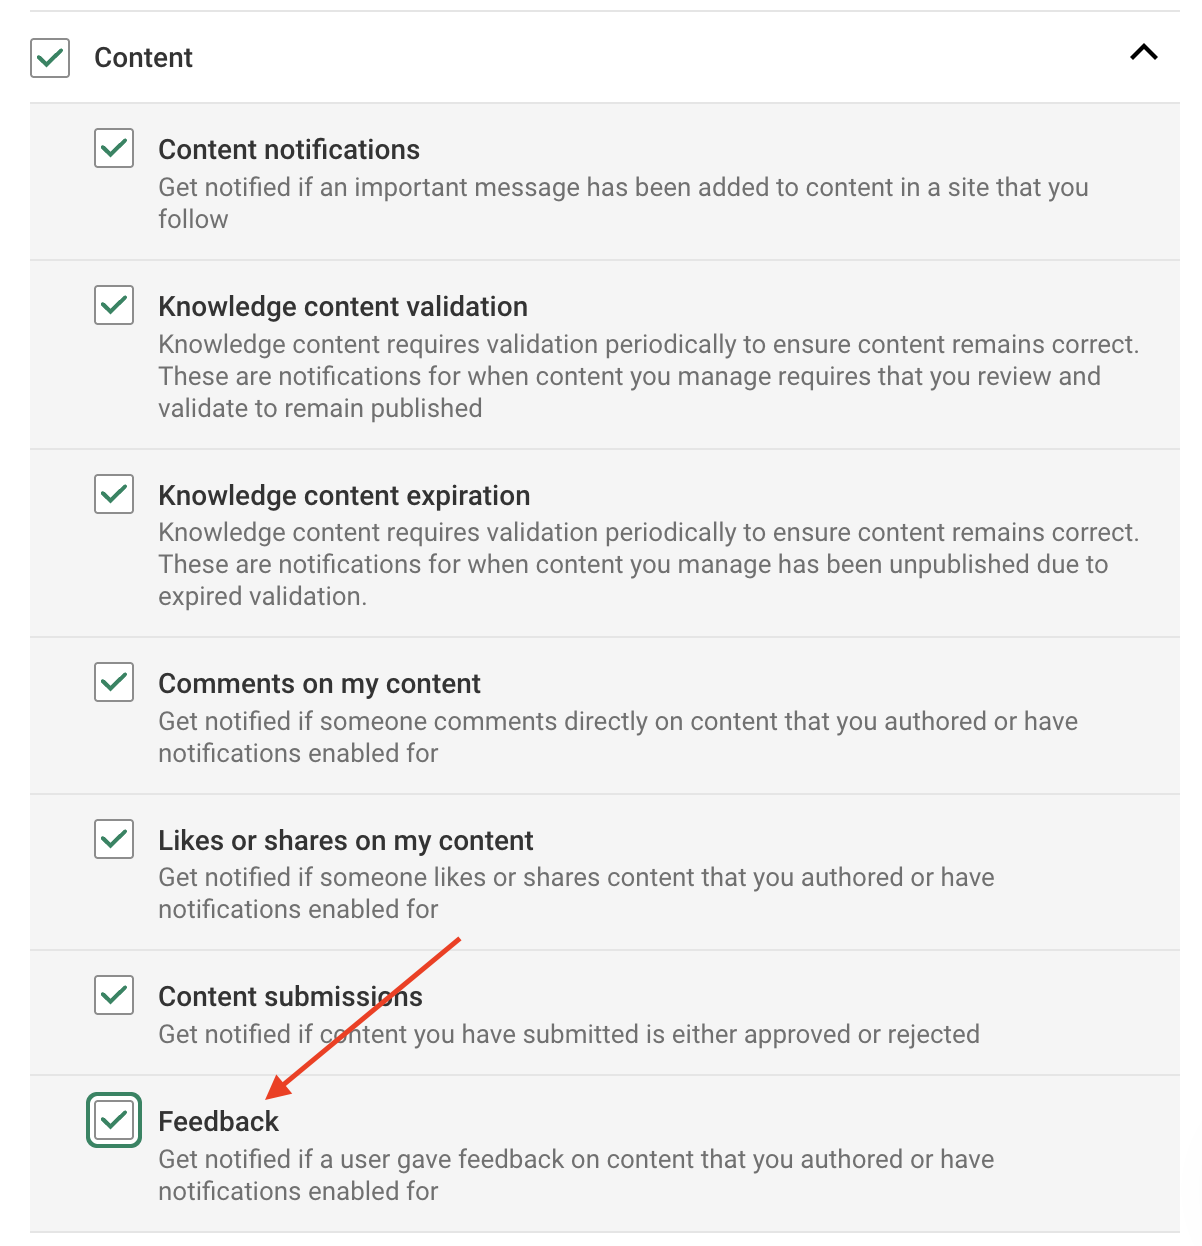The width and height of the screenshot is (1202, 1246).
Task: Disable the Feedback notifications checkbox
Action: pos(114,1120)
